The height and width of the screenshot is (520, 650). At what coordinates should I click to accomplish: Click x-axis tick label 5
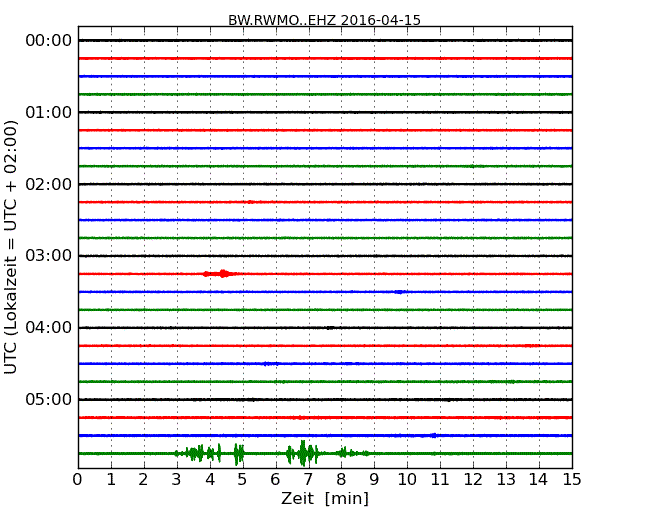(242, 479)
